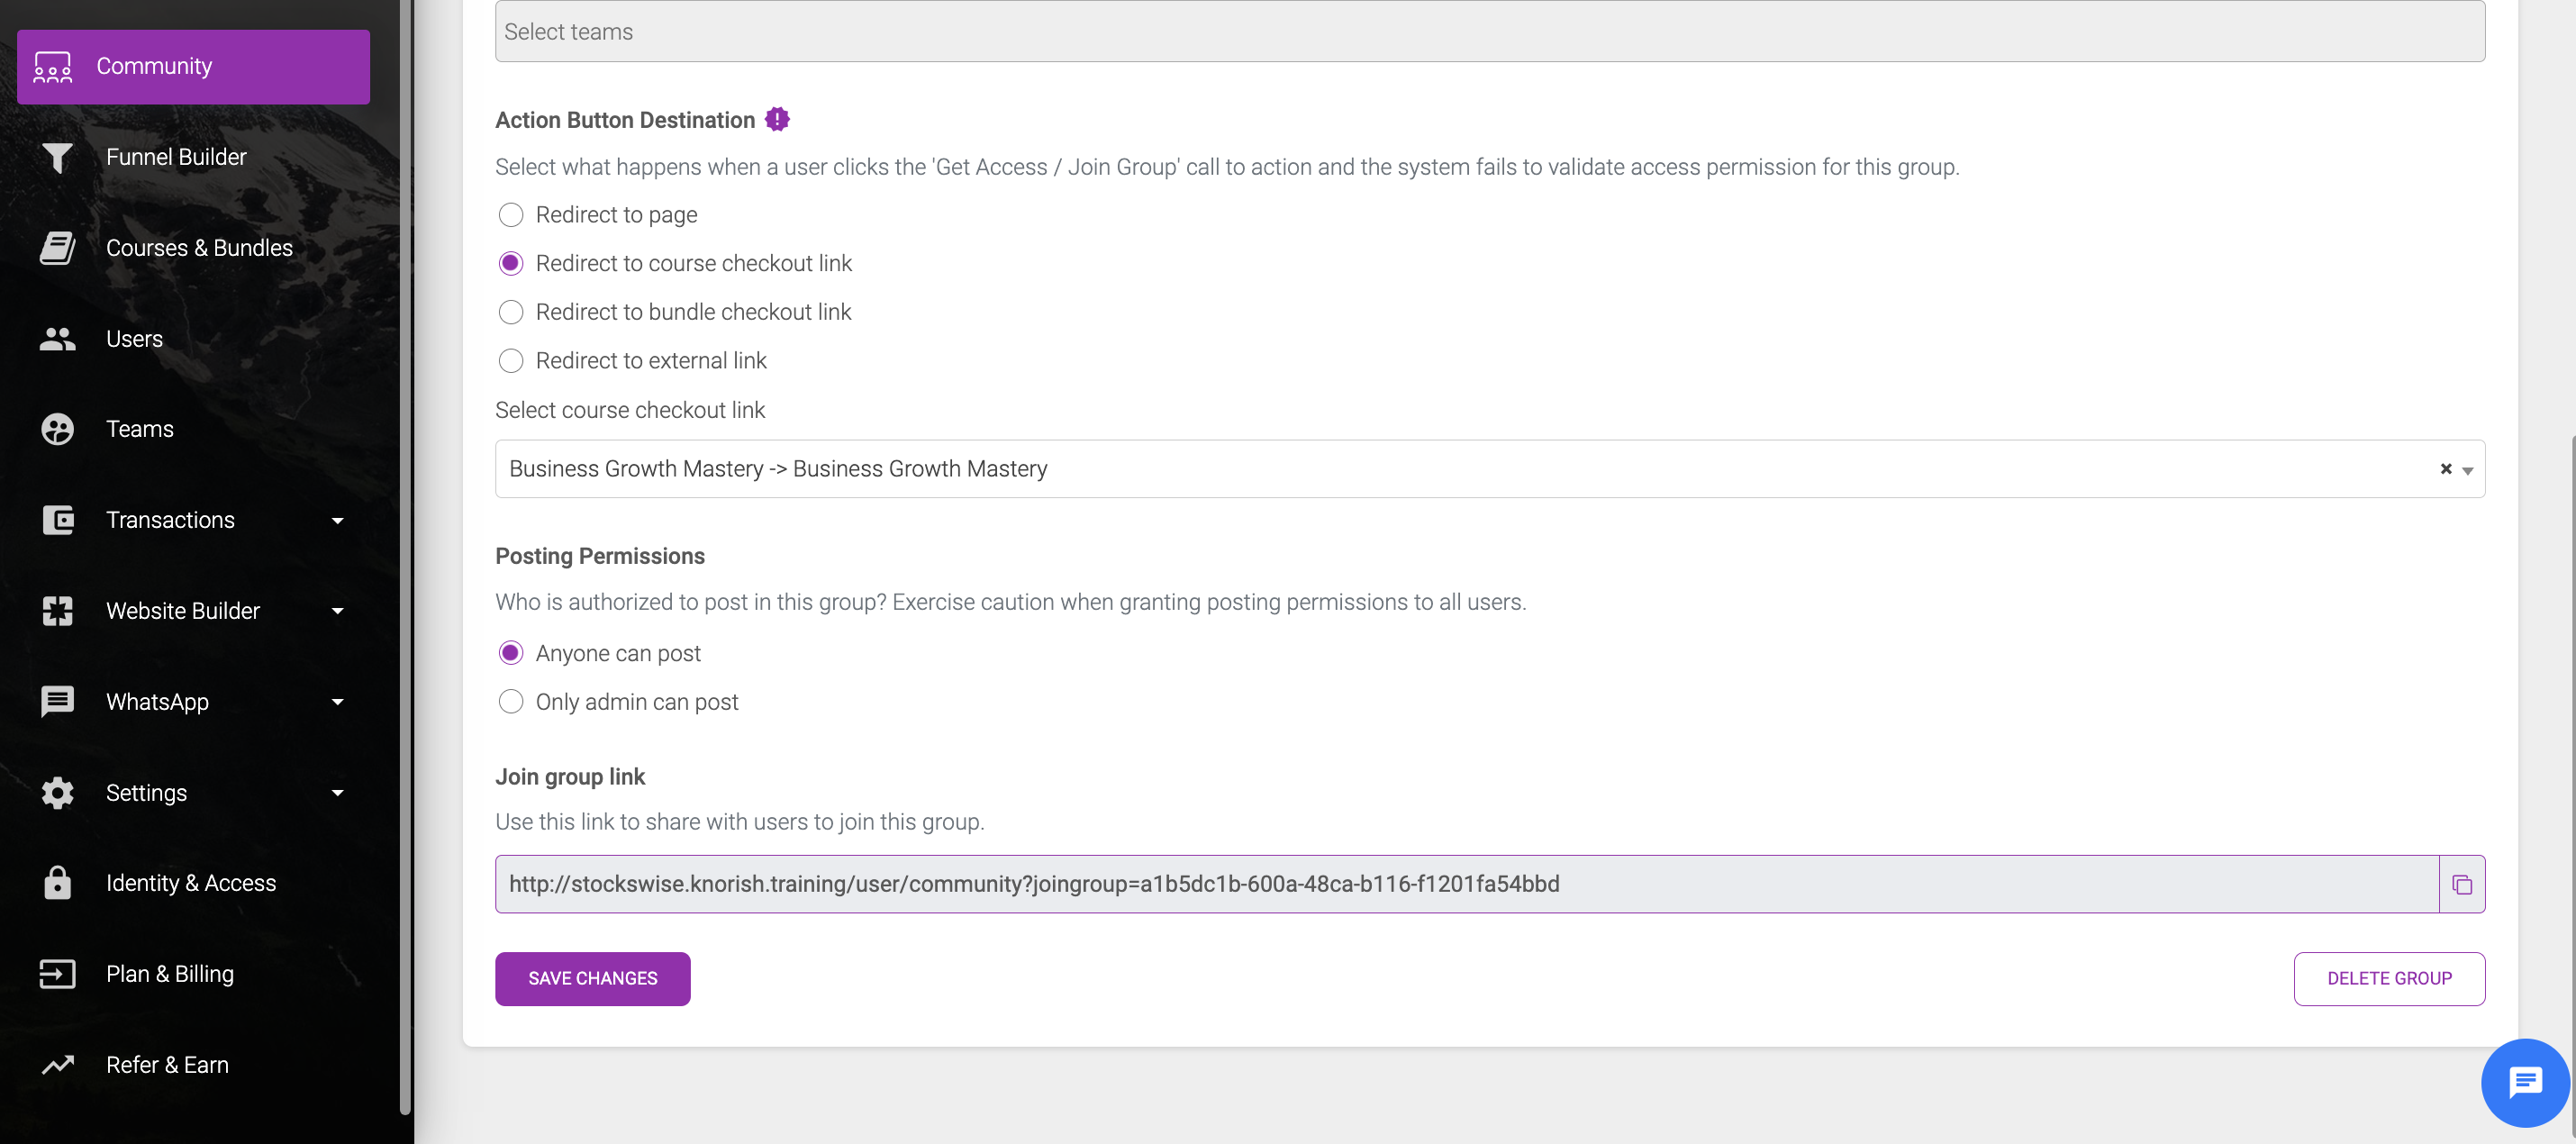2576x1144 pixels.
Task: Open course checkout link dropdown arrow
Action: (2468, 470)
